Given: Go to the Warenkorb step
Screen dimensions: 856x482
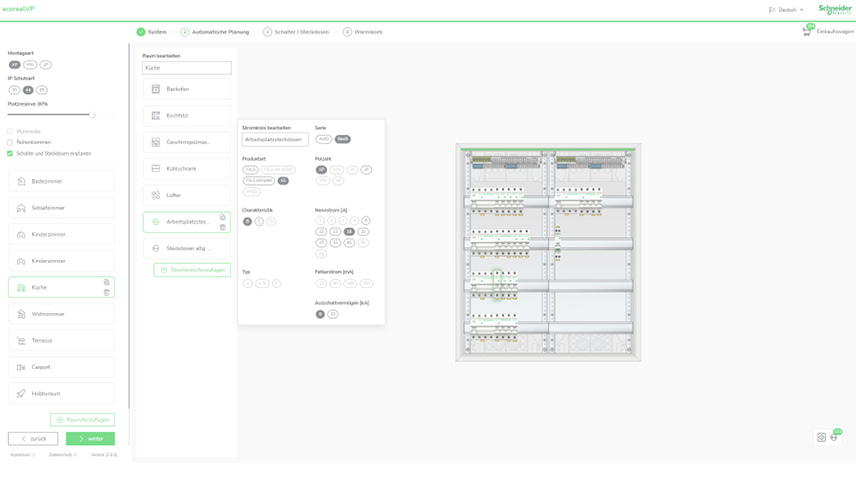Looking at the screenshot, I should [362, 32].
